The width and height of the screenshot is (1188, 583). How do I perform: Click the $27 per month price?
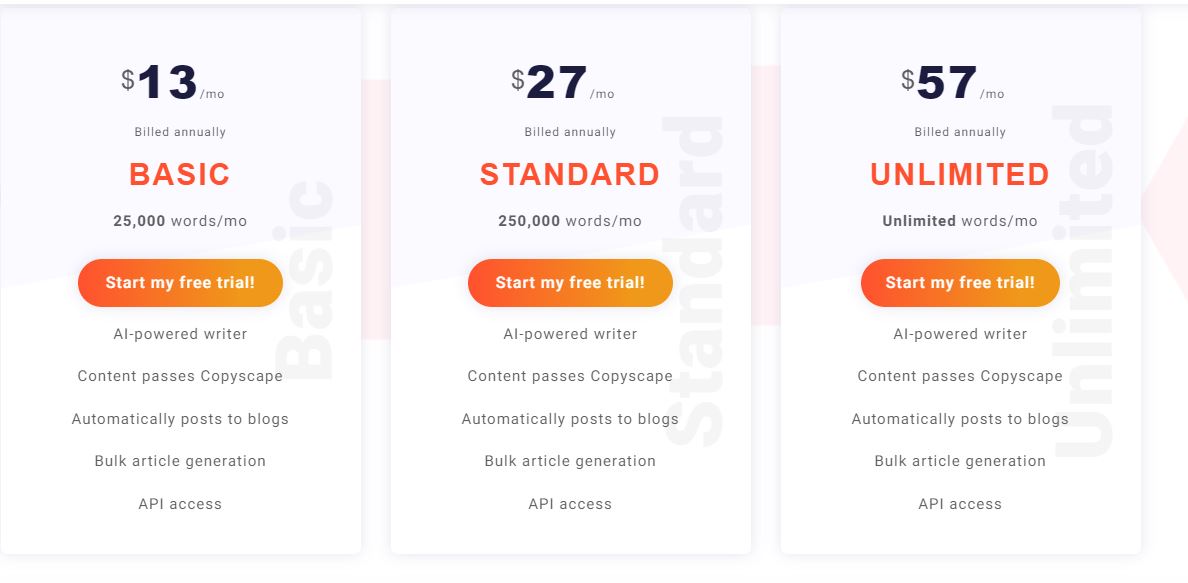pyautogui.click(x=557, y=83)
